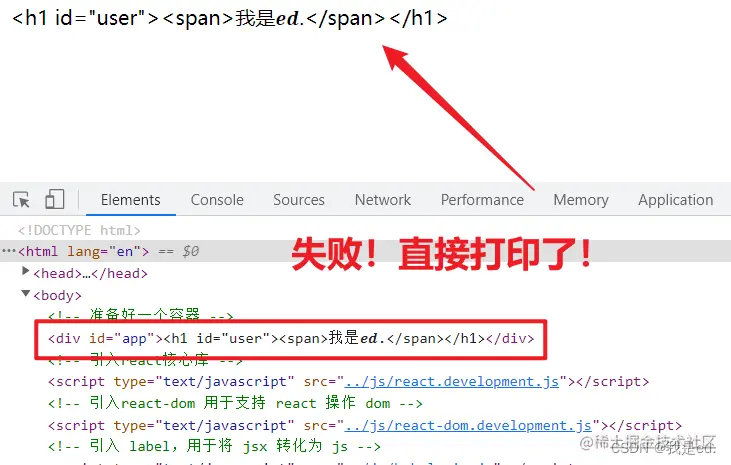The image size is (731, 465).
Task: Select the script tag for react-dom.development.js
Action: (x=365, y=425)
